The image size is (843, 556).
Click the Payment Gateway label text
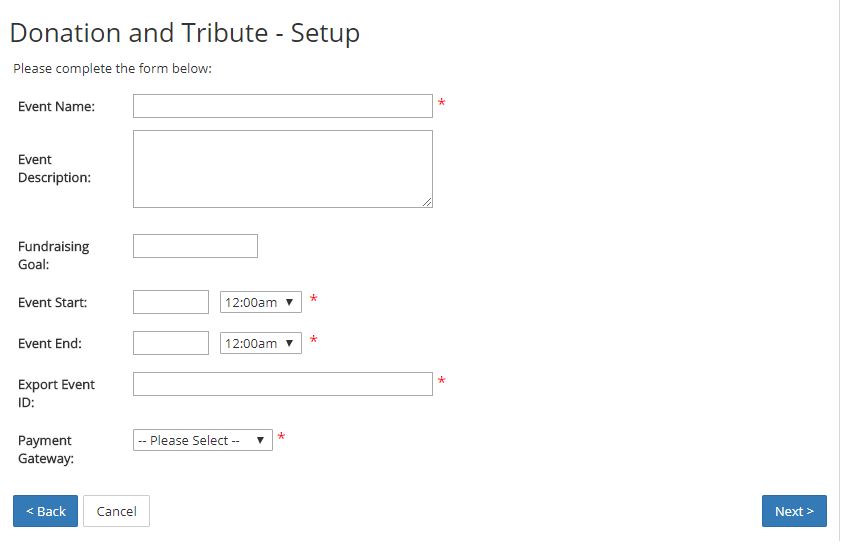point(46,450)
